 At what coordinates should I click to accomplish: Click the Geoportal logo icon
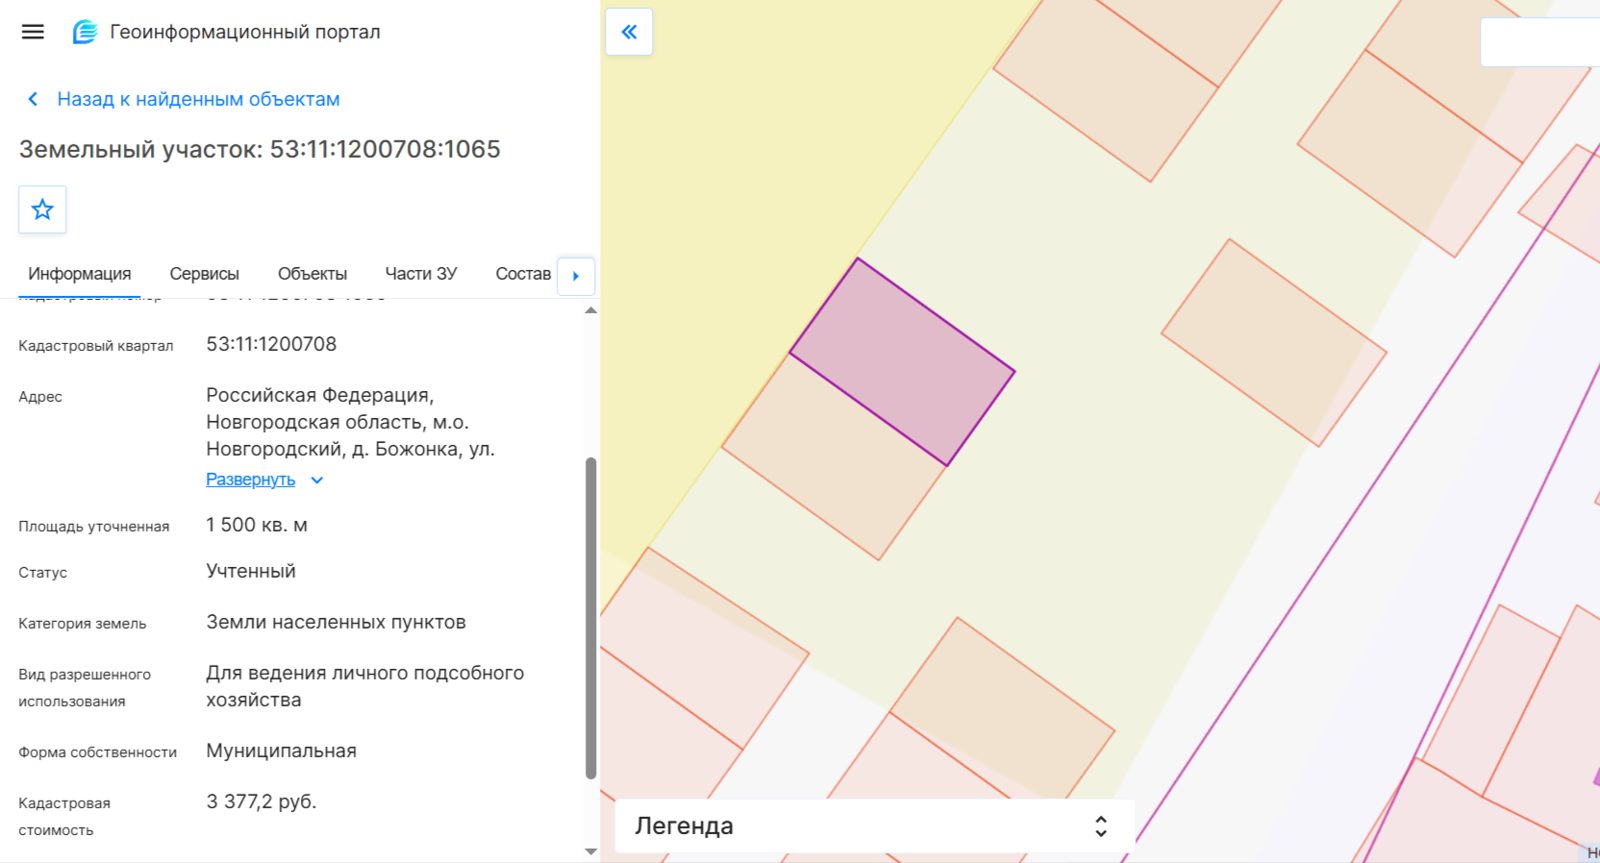85,32
